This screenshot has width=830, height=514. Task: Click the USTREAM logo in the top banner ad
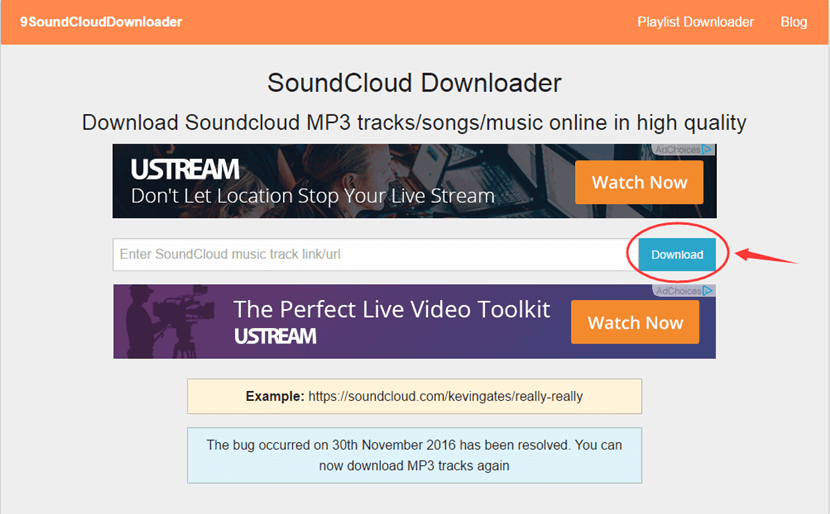(x=185, y=170)
